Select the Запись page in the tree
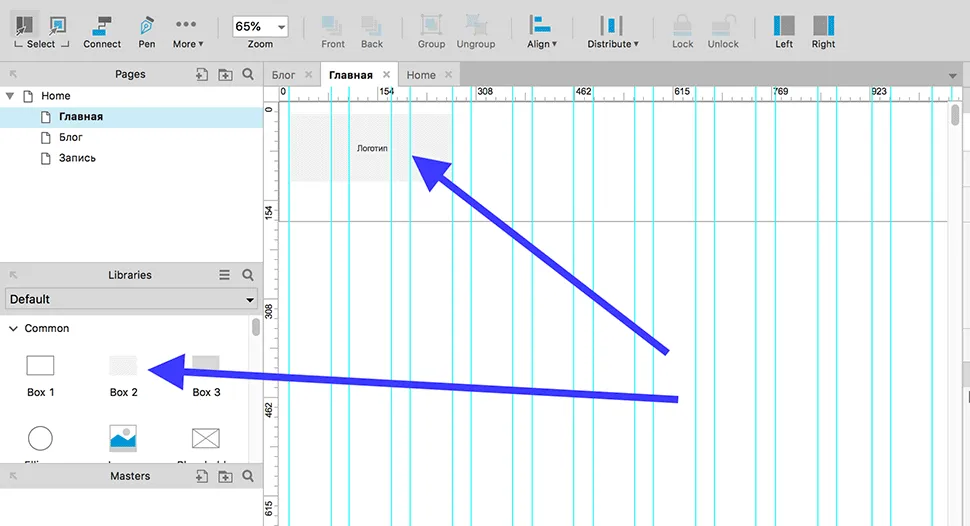The width and height of the screenshot is (970, 526). [77, 158]
